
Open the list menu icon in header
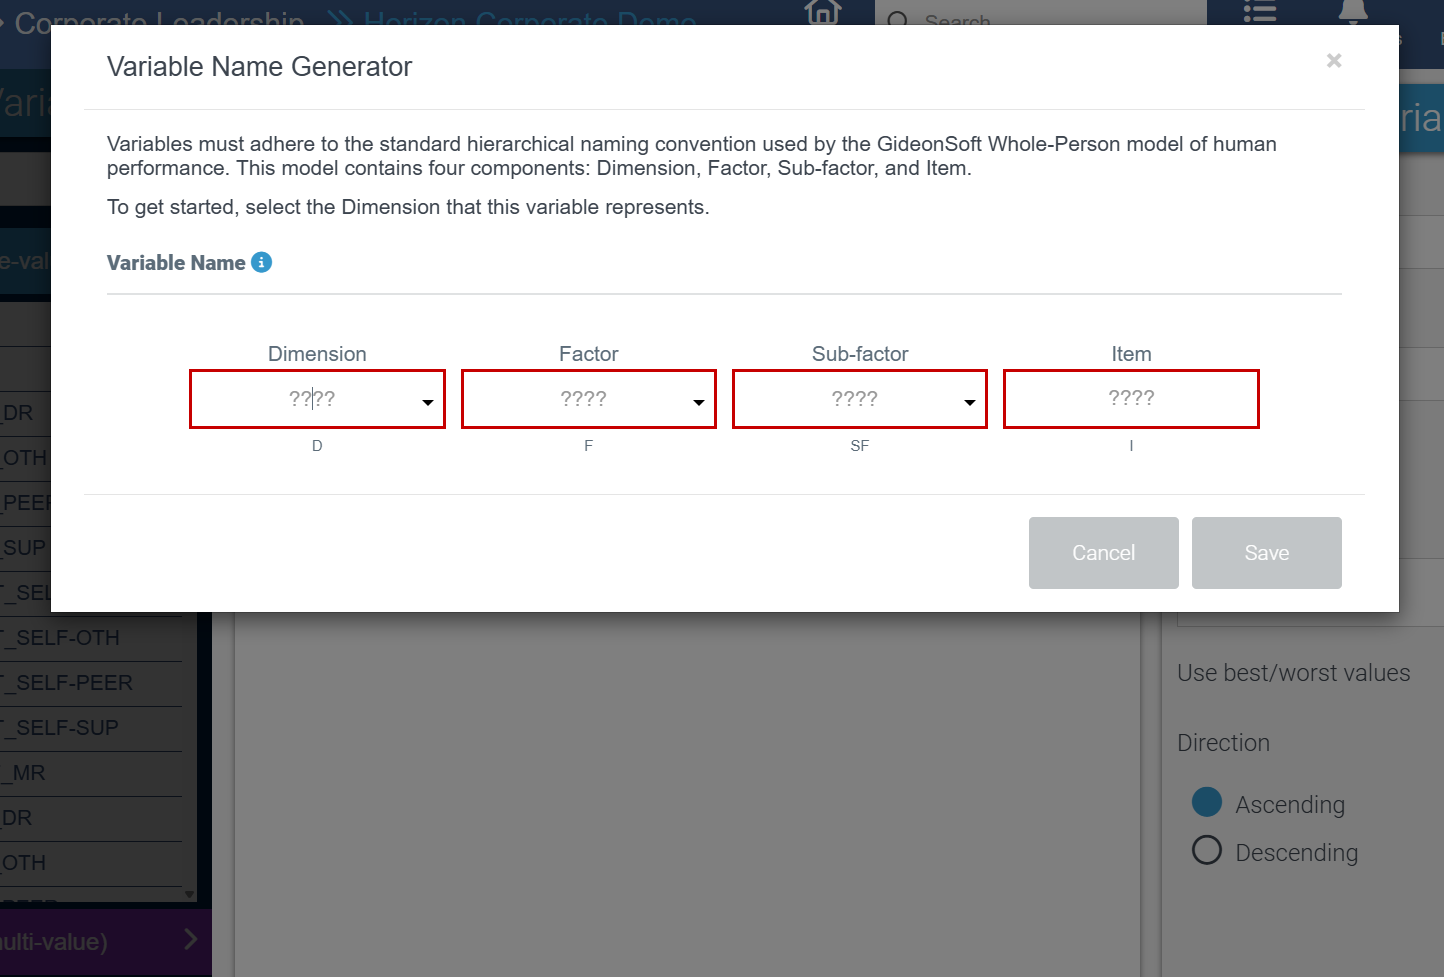(x=1259, y=12)
